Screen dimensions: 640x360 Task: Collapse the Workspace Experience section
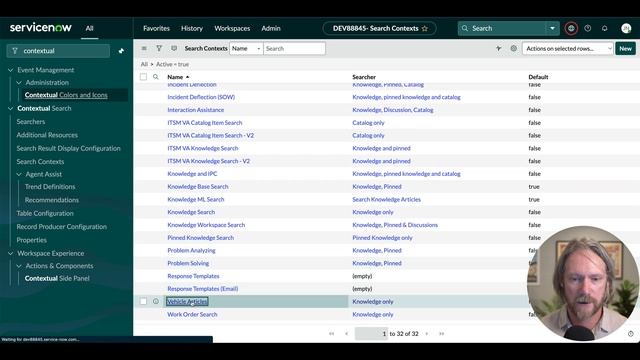tap(11, 253)
